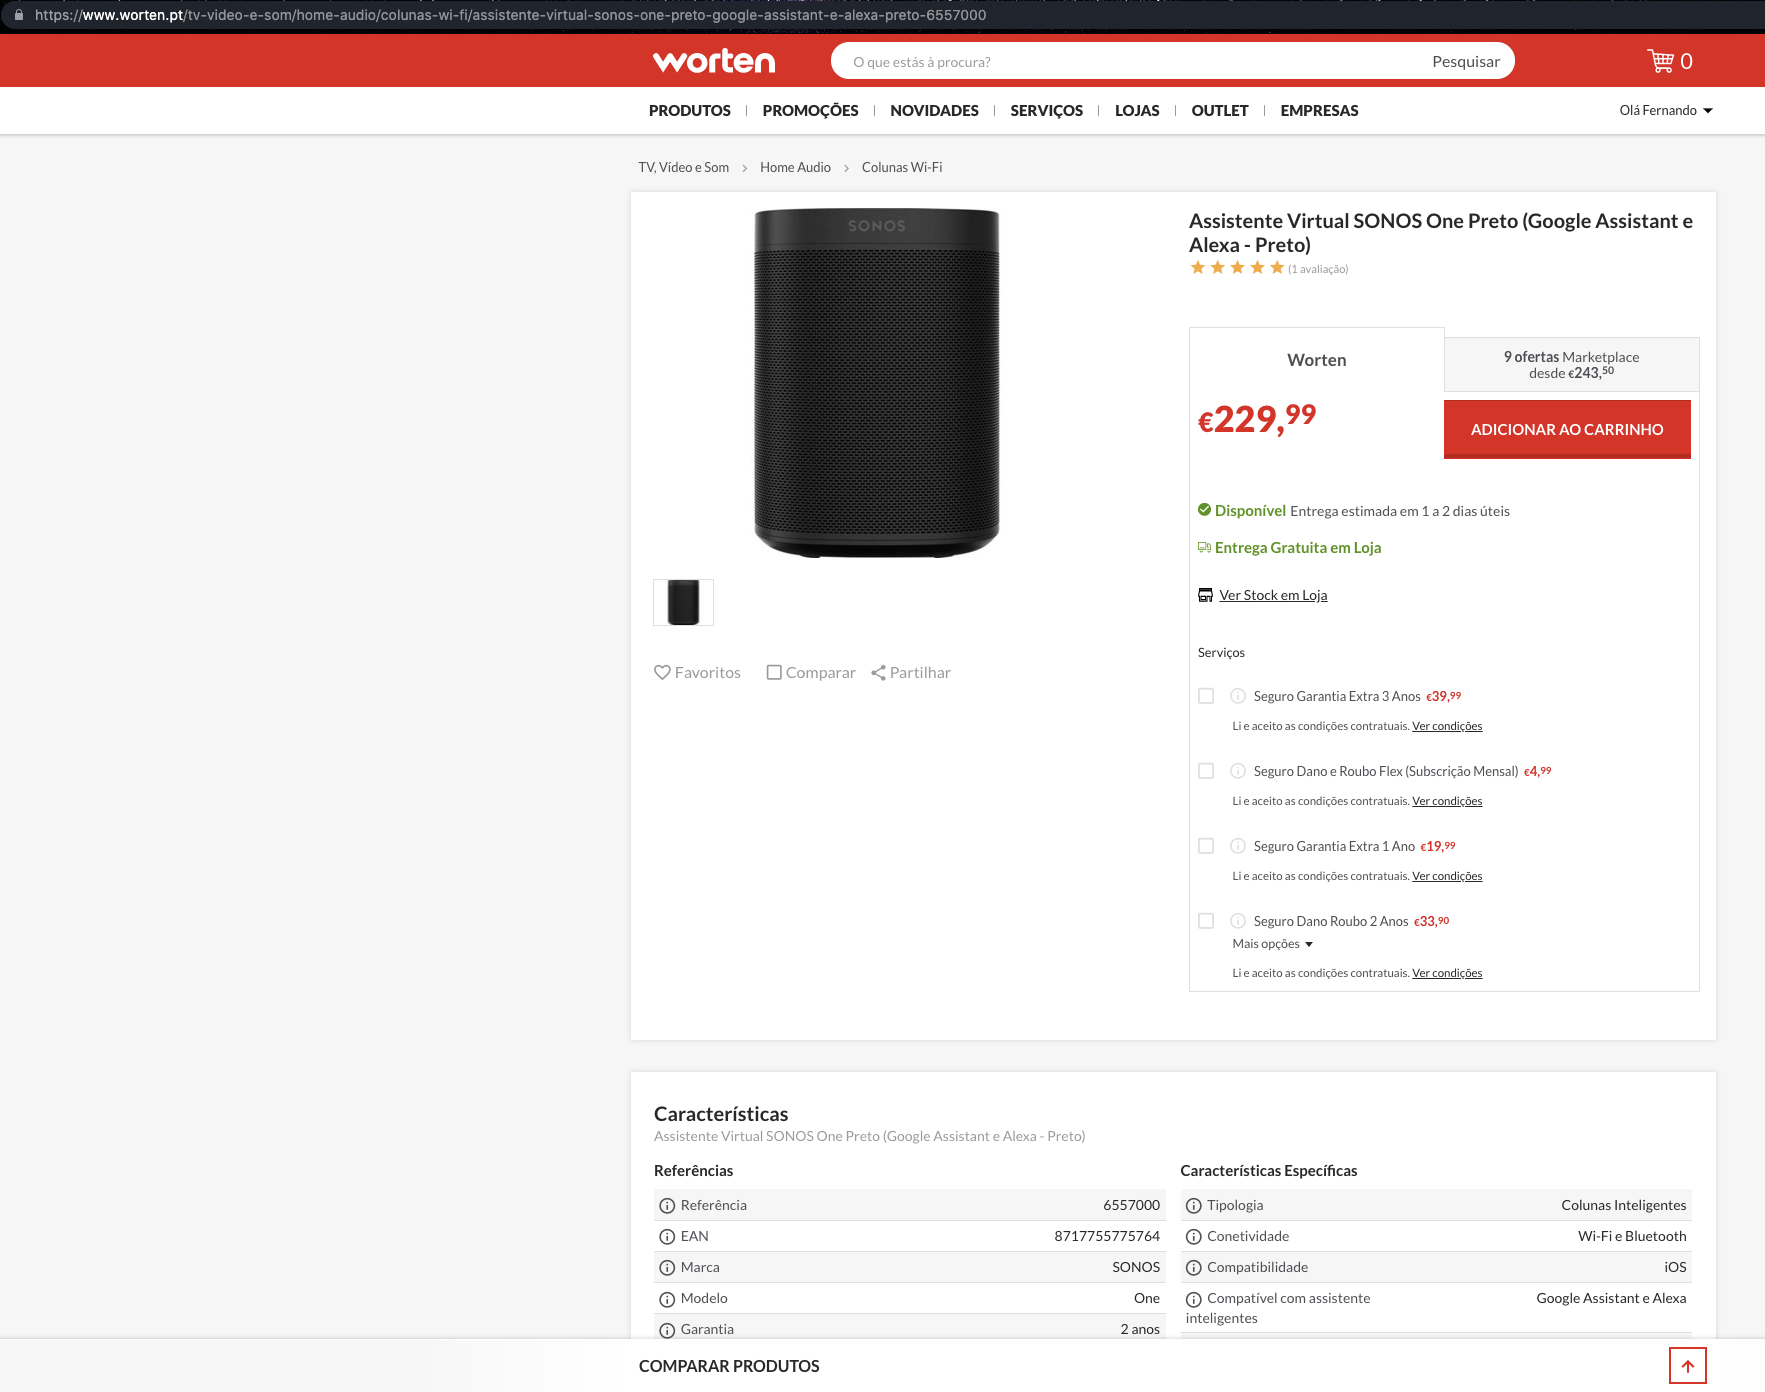Click the EAN value 8717755775764

[x=1107, y=1237]
